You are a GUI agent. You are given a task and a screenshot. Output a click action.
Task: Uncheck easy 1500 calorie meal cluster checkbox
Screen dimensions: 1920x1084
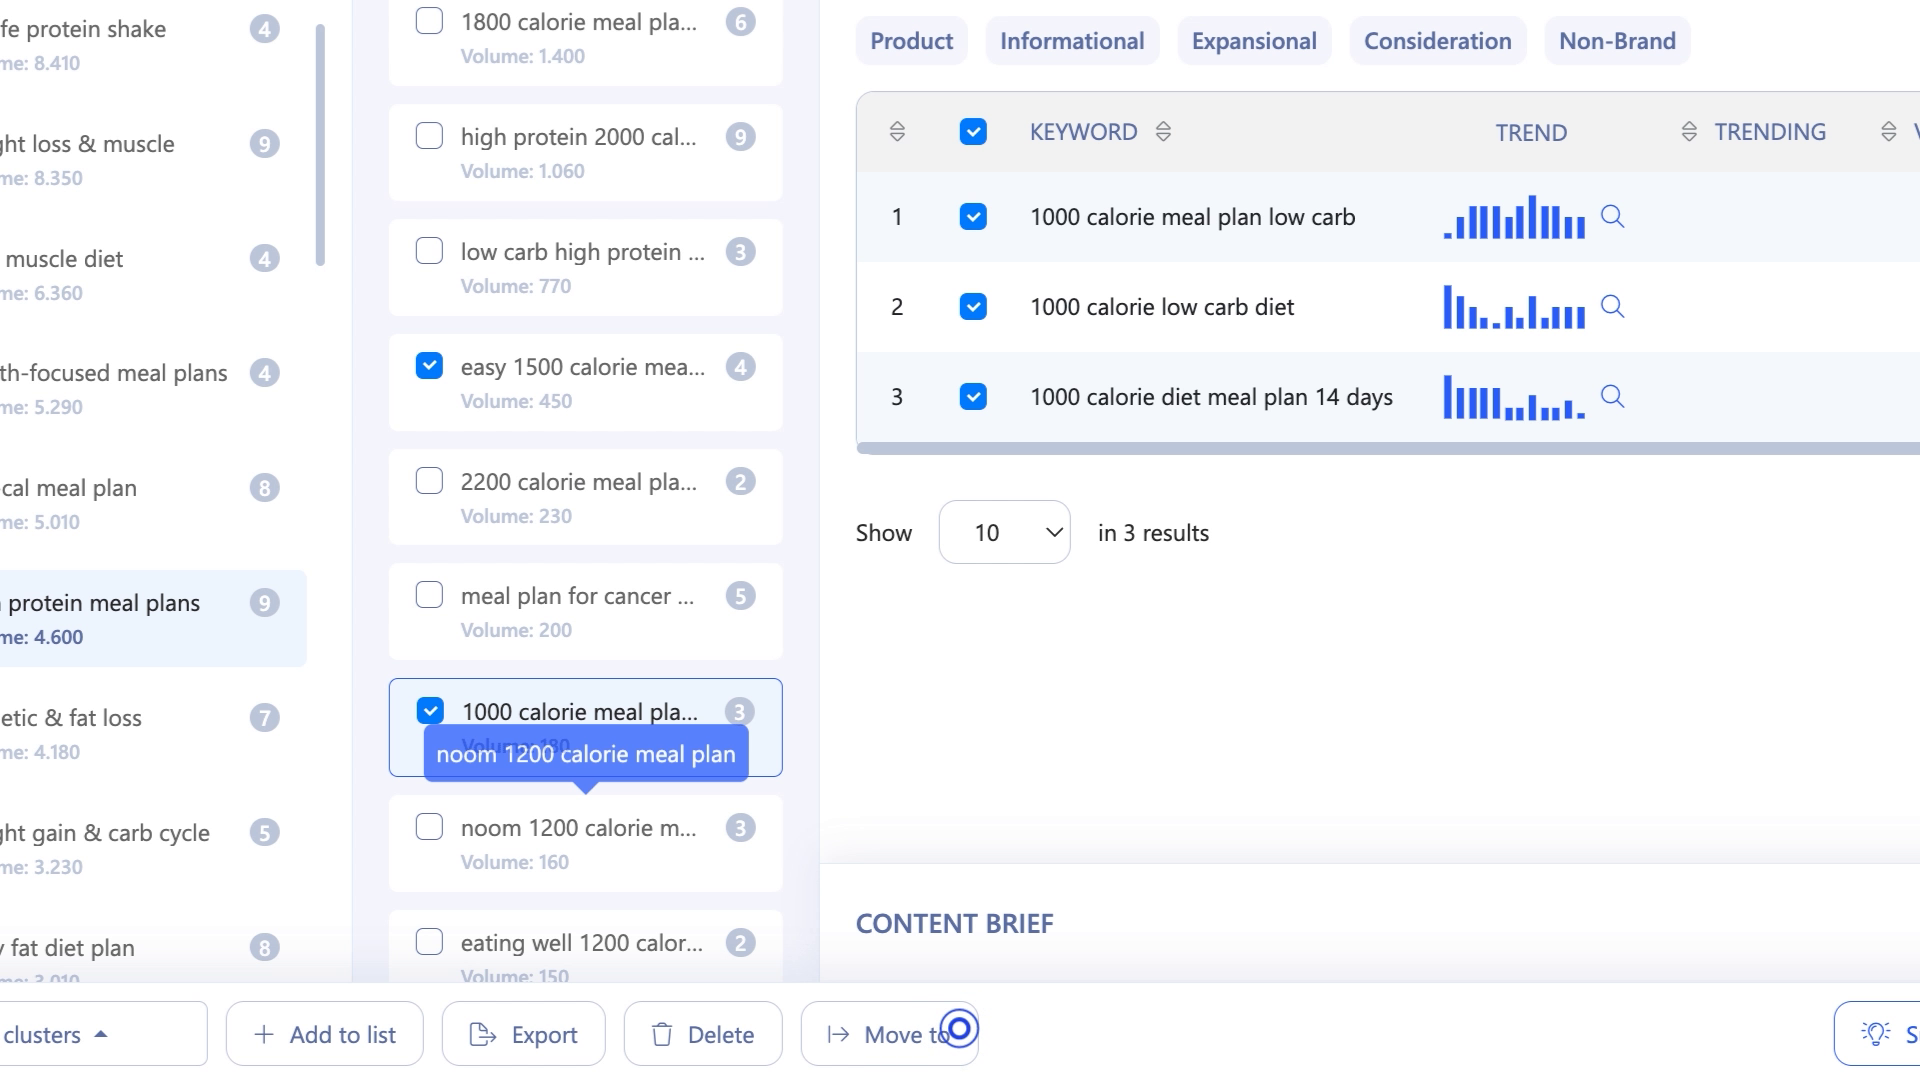point(429,366)
